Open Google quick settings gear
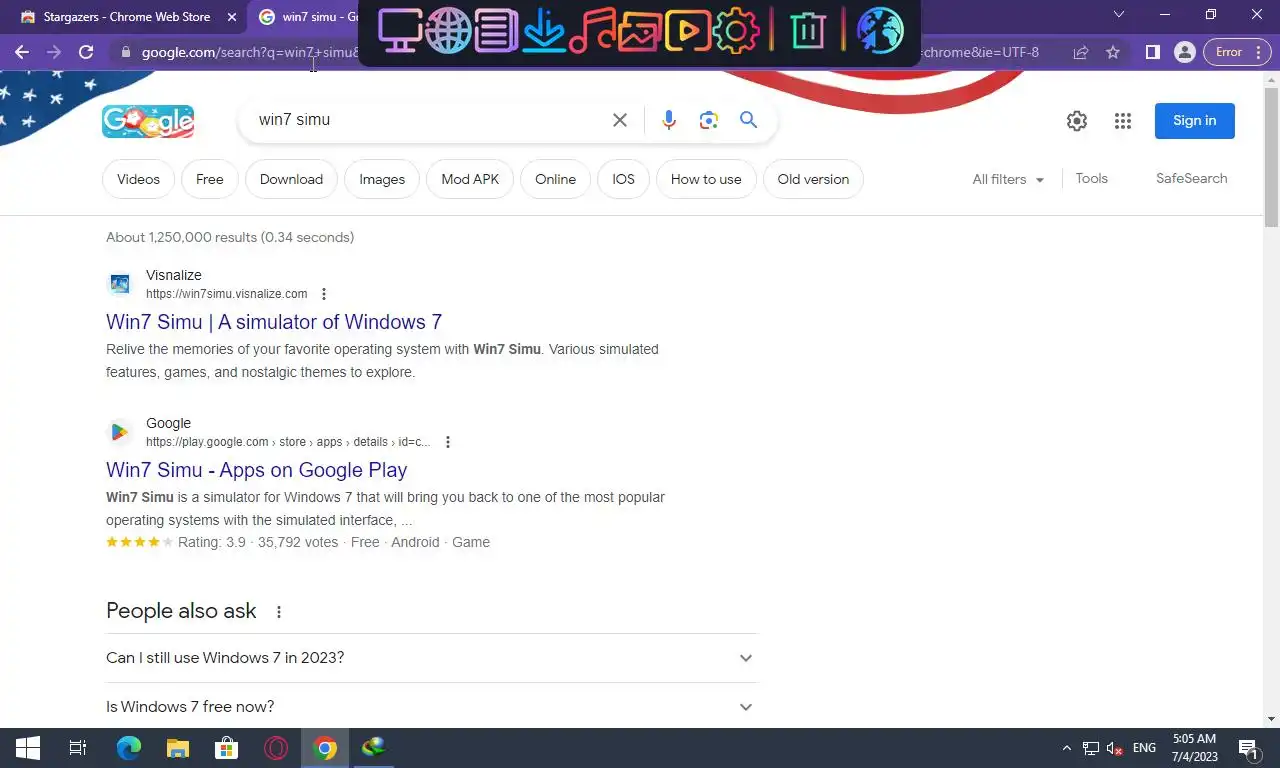Viewport: 1280px width, 768px height. coord(1077,121)
